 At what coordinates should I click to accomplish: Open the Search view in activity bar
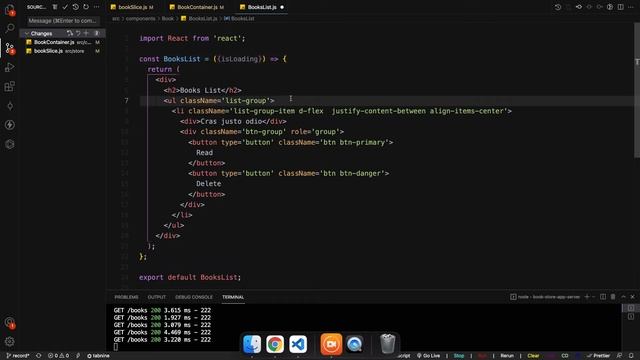pyautogui.click(x=9, y=28)
